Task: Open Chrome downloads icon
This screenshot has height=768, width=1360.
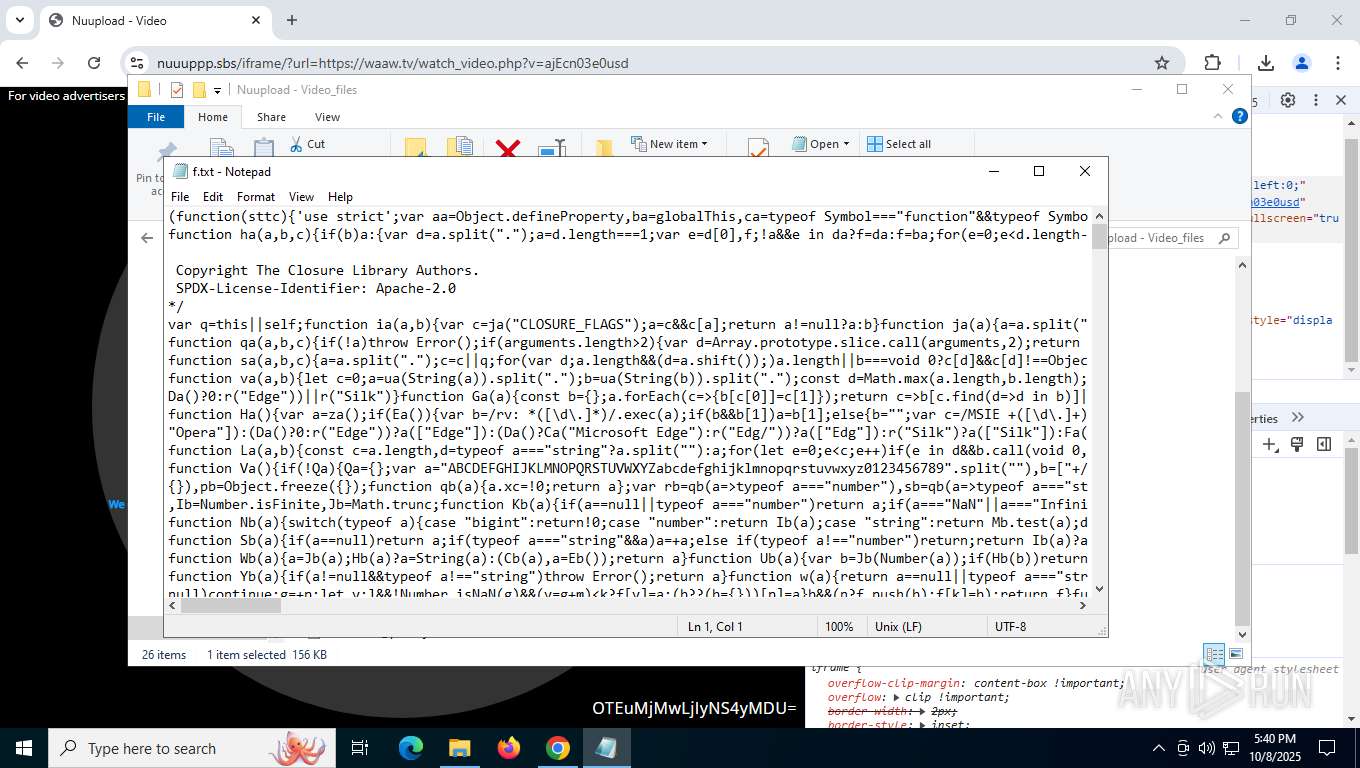Action: point(1266,63)
